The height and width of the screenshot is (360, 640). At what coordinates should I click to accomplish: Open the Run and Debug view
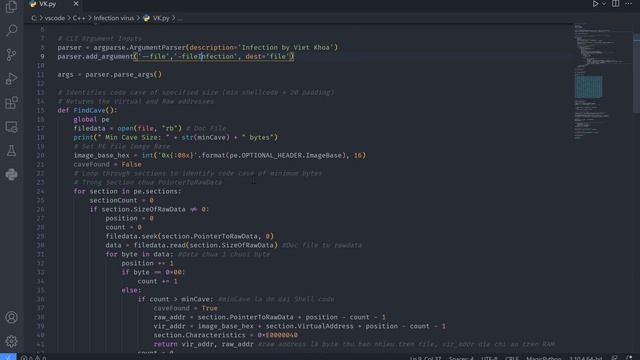click(x=11, y=78)
